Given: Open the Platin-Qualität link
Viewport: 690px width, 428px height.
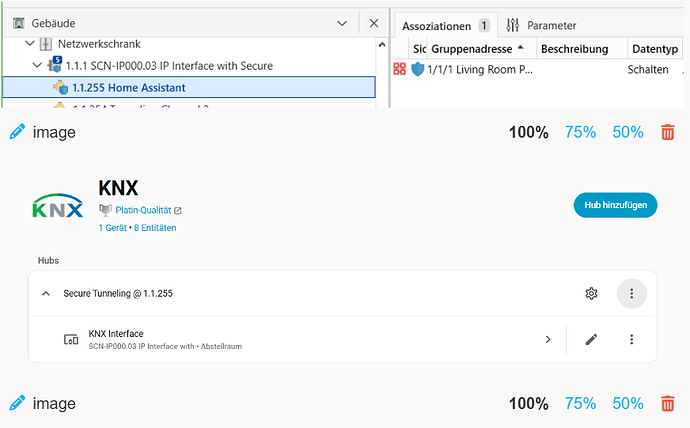Looking at the screenshot, I should [143, 210].
